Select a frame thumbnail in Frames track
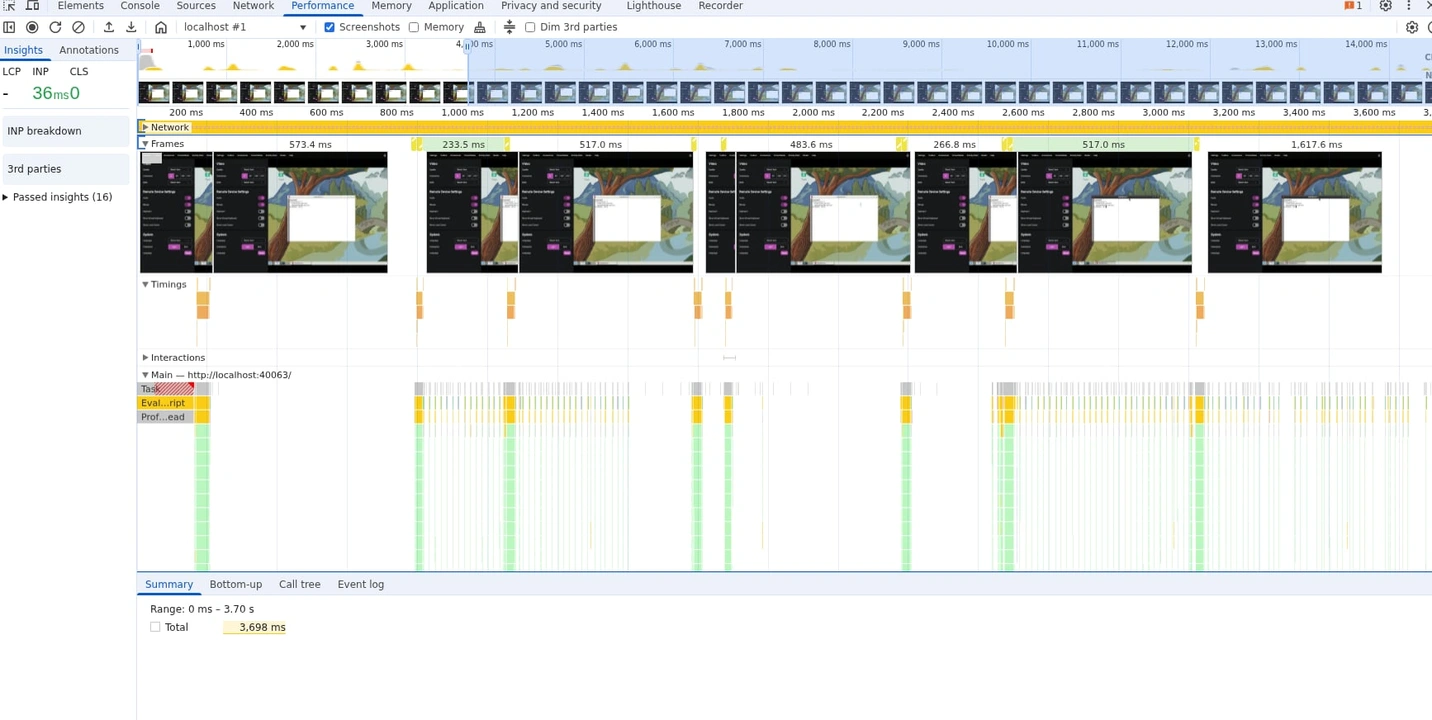 (x=300, y=211)
